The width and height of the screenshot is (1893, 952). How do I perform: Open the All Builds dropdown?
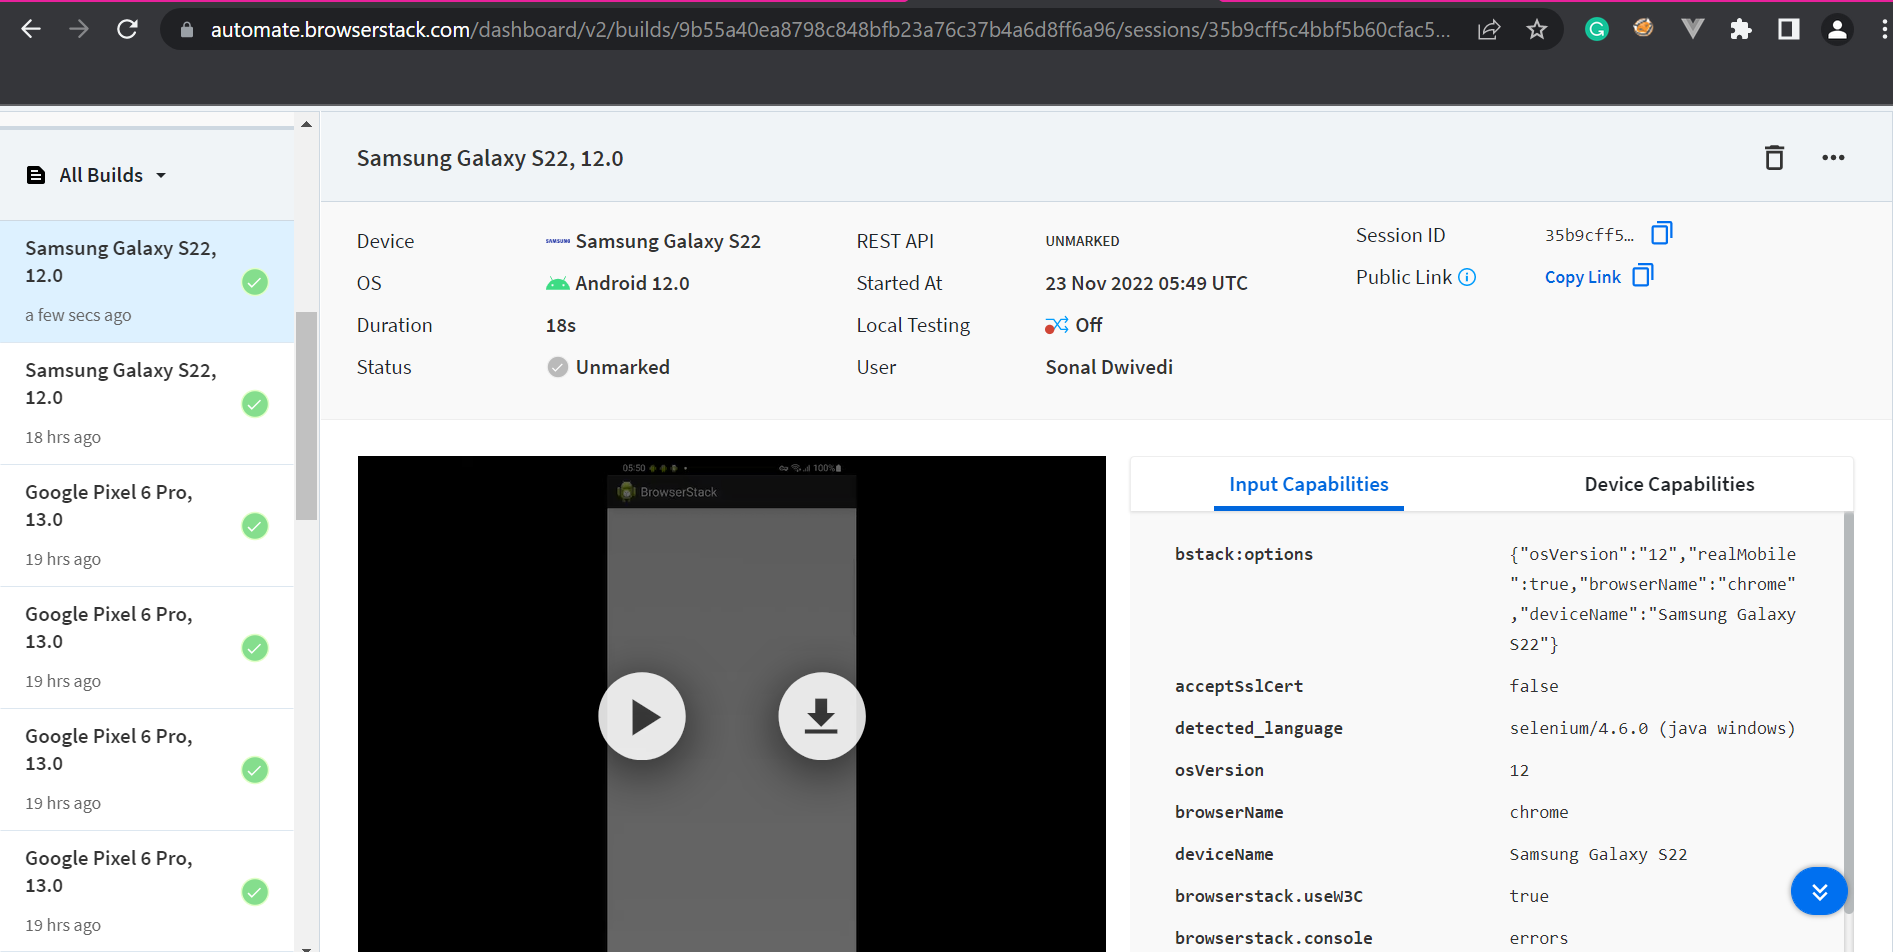[113, 175]
